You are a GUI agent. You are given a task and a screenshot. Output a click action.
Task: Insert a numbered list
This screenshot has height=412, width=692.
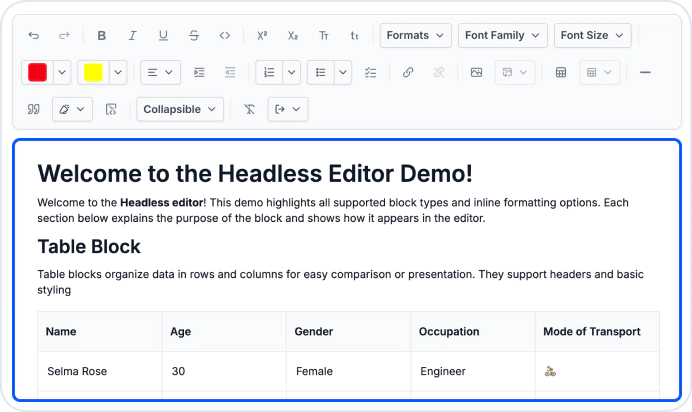269,72
